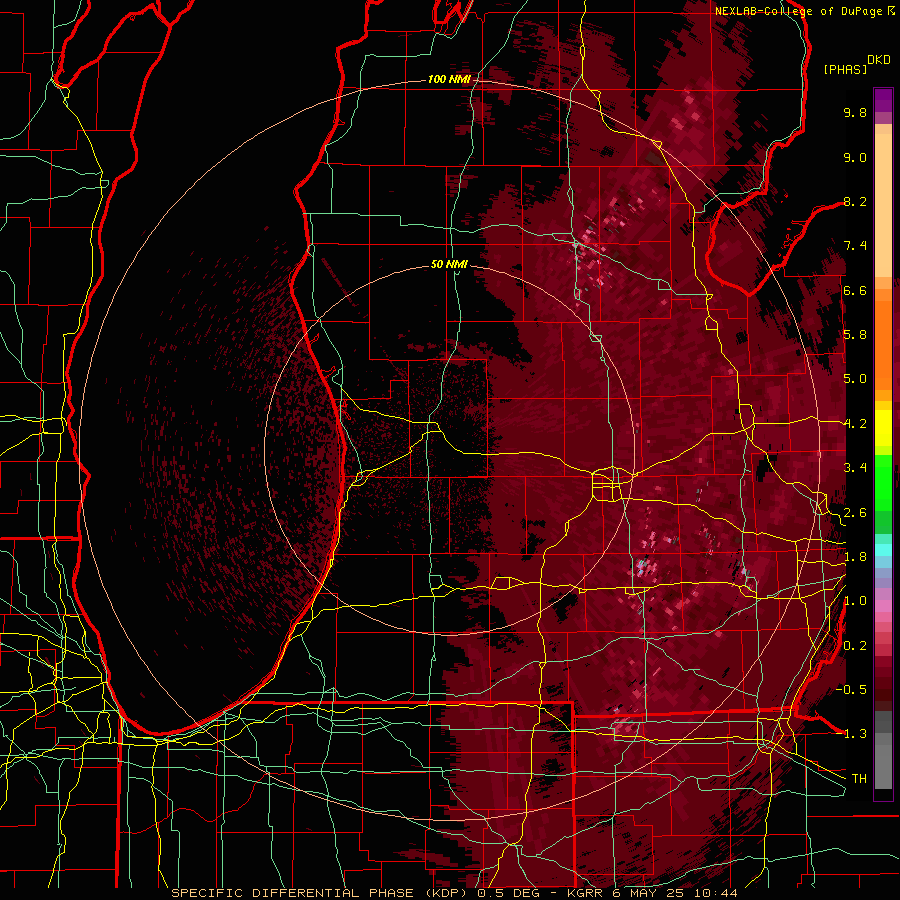Click the 8.2 scale value

point(855,201)
